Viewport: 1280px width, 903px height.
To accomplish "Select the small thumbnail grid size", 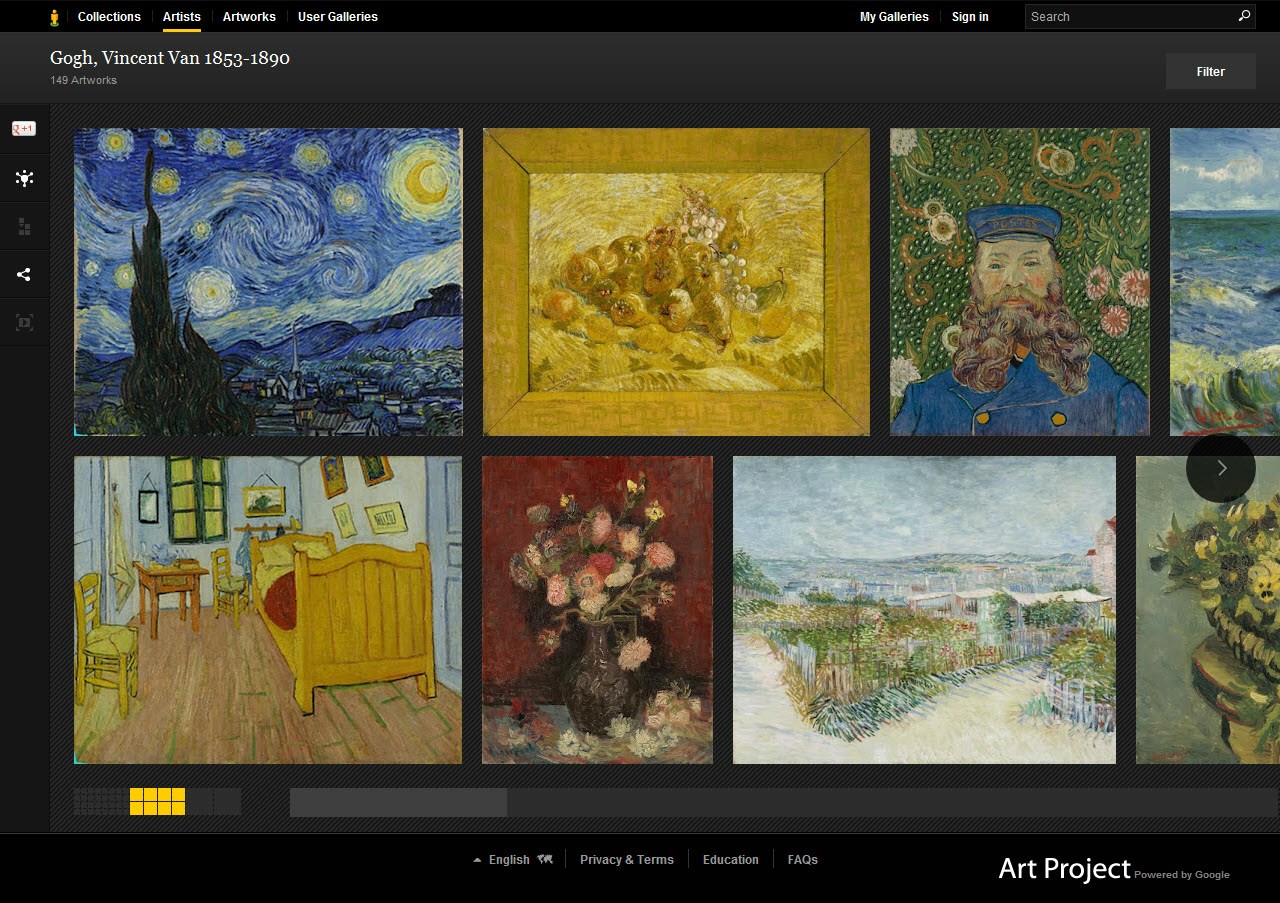I will 101,801.
